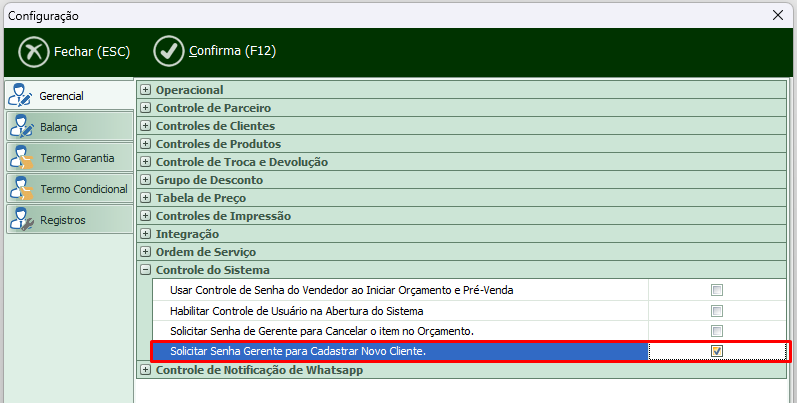
Task: Open the Balança sidebar icon
Action: point(21,127)
